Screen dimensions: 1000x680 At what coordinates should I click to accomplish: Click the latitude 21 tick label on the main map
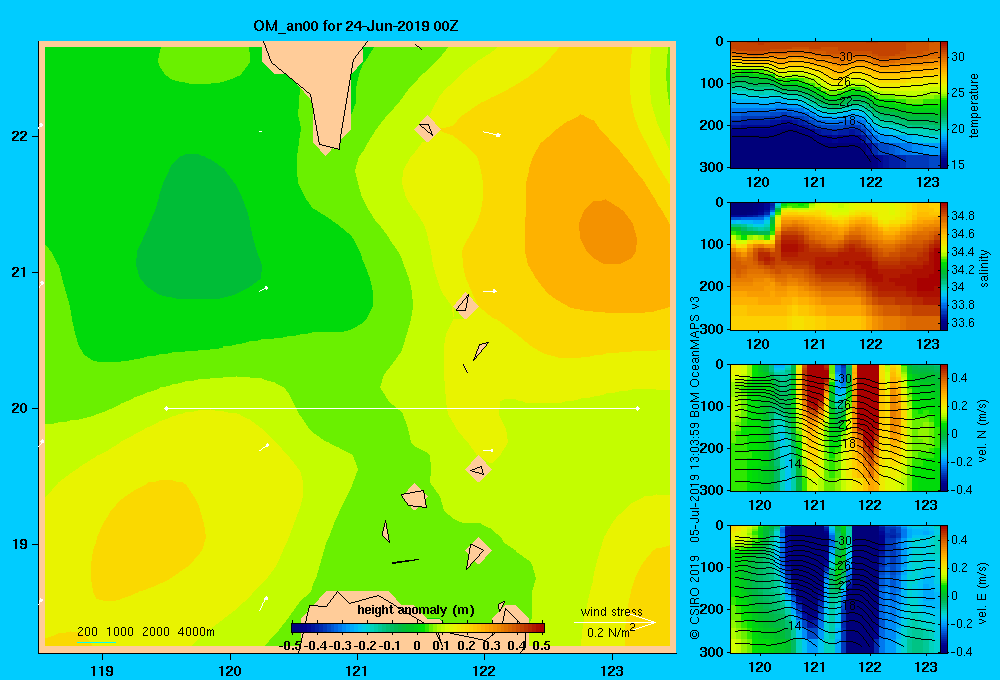[x=20, y=272]
